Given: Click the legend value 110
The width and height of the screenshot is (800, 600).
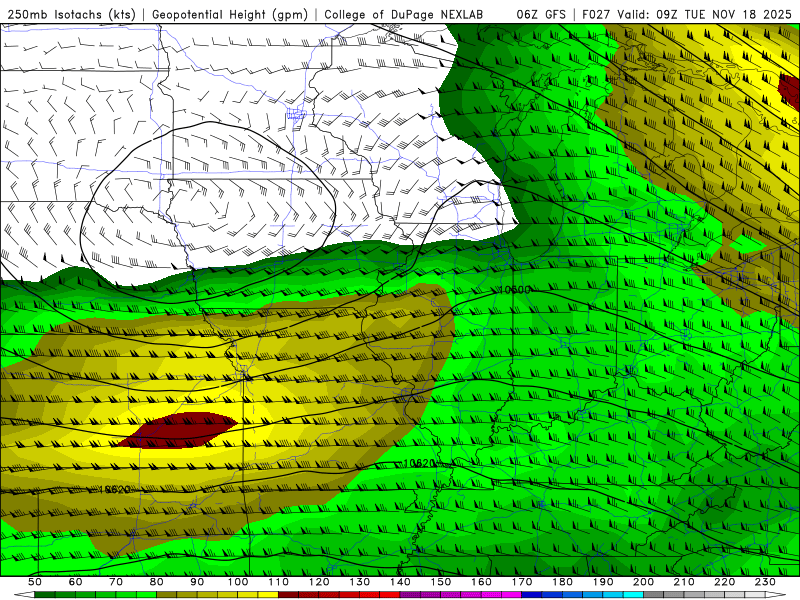Looking at the screenshot, I should [x=279, y=582].
